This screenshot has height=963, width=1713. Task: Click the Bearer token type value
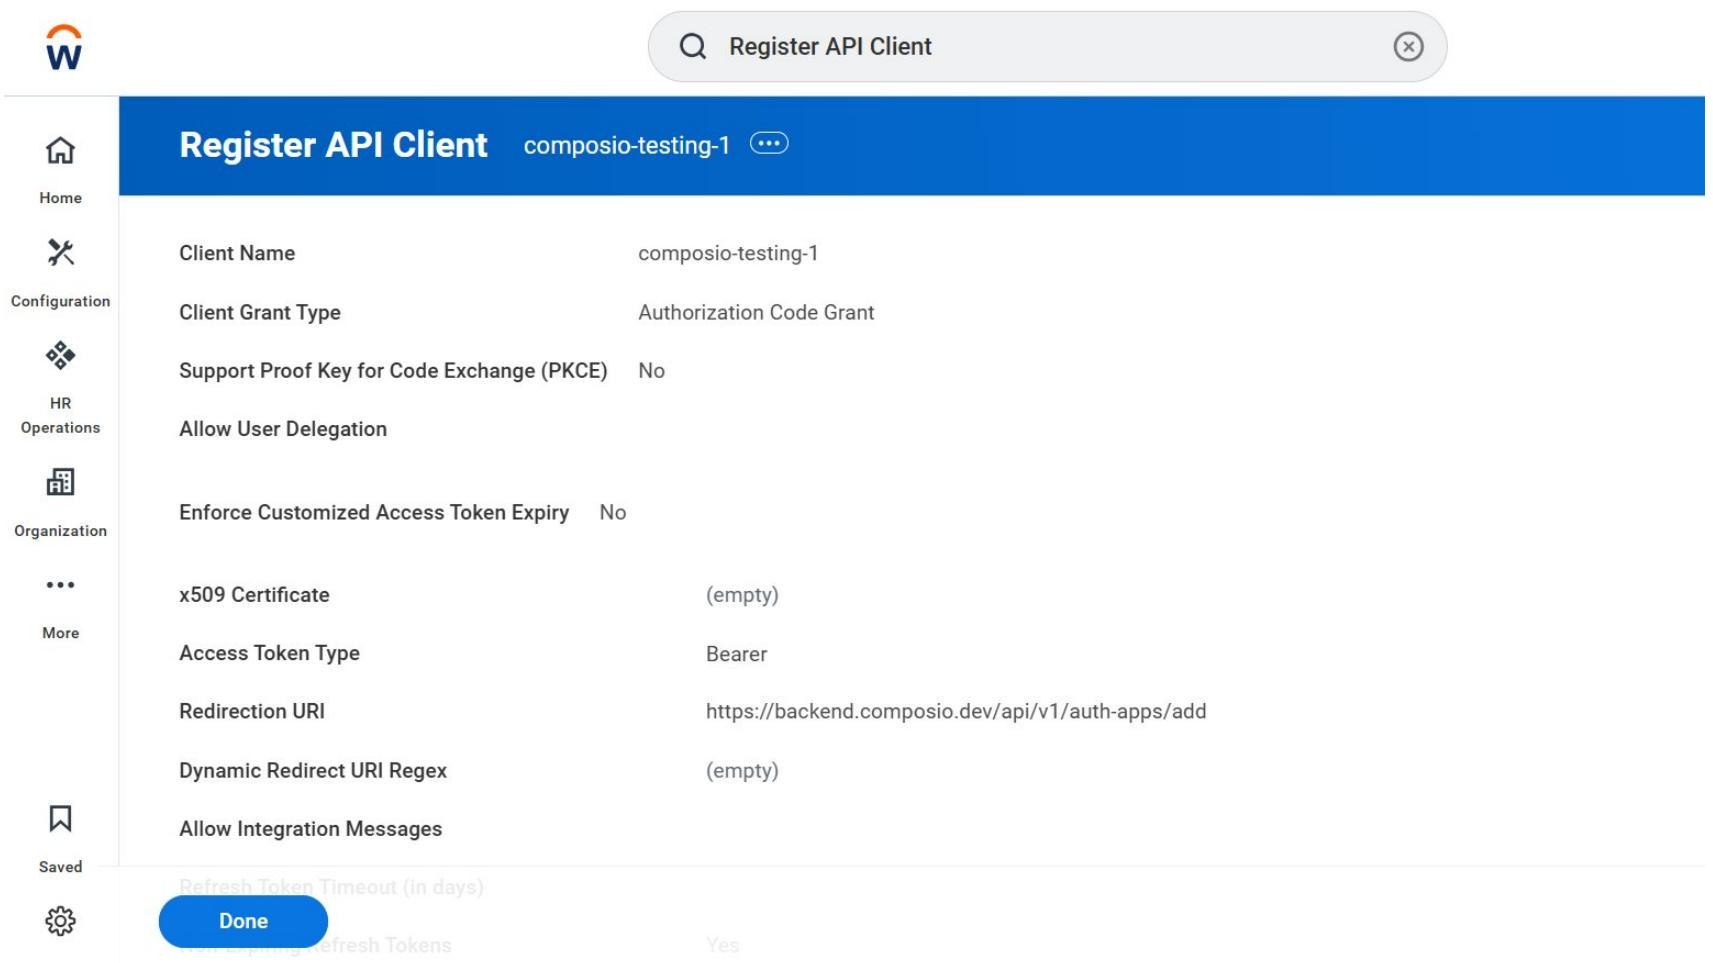(736, 654)
